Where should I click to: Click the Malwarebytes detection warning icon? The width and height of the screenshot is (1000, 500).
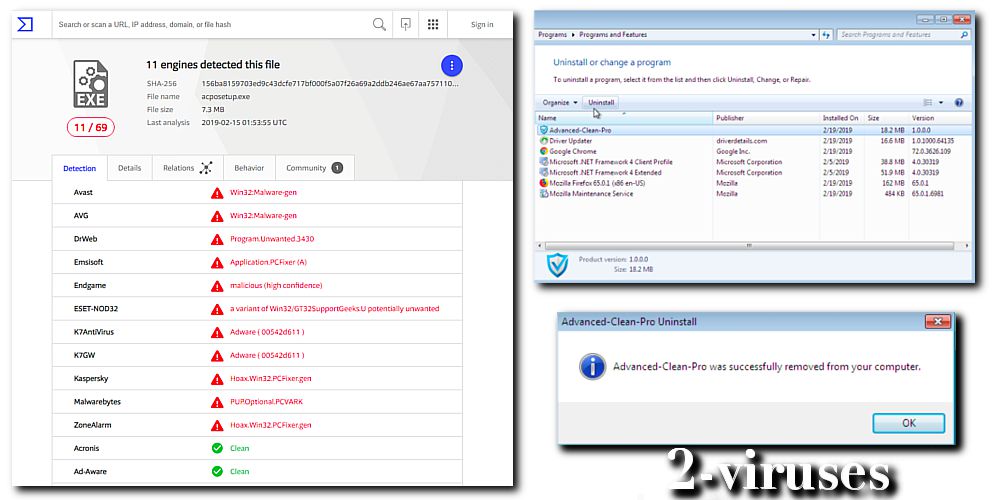tap(217, 402)
